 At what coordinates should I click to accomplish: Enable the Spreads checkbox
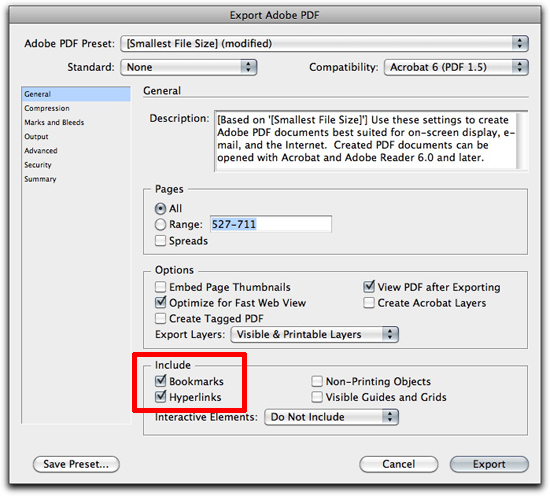160,241
